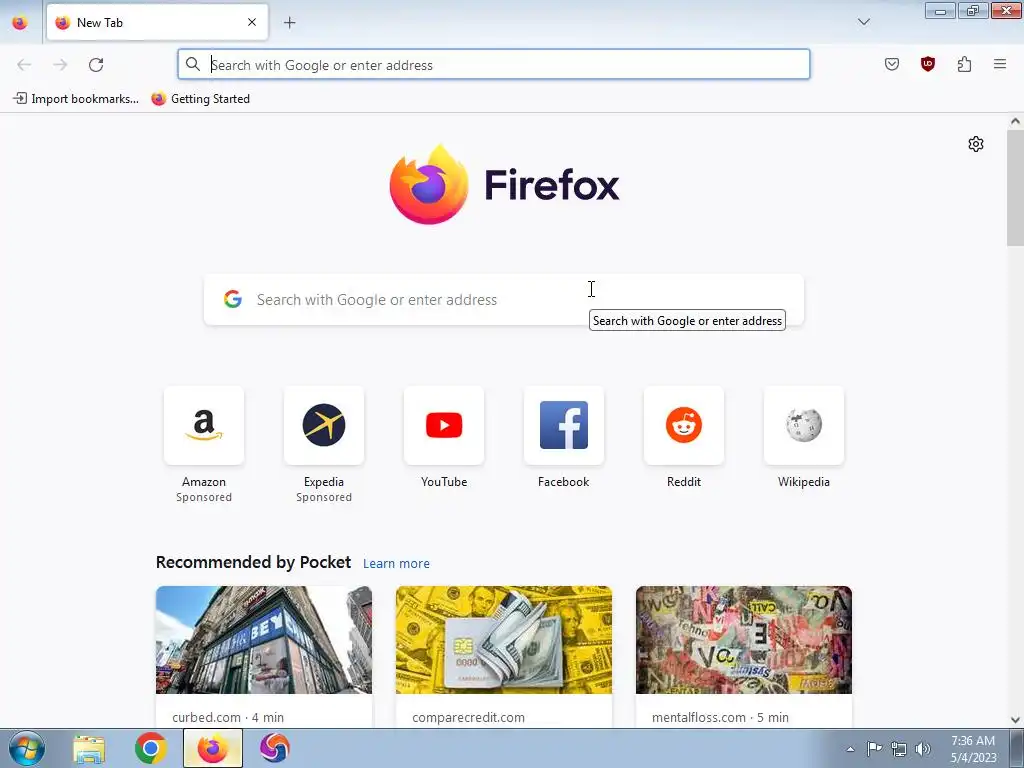1024x768 pixels.
Task: Click mentalfloss.com · 5 min source text
Action: point(720,717)
